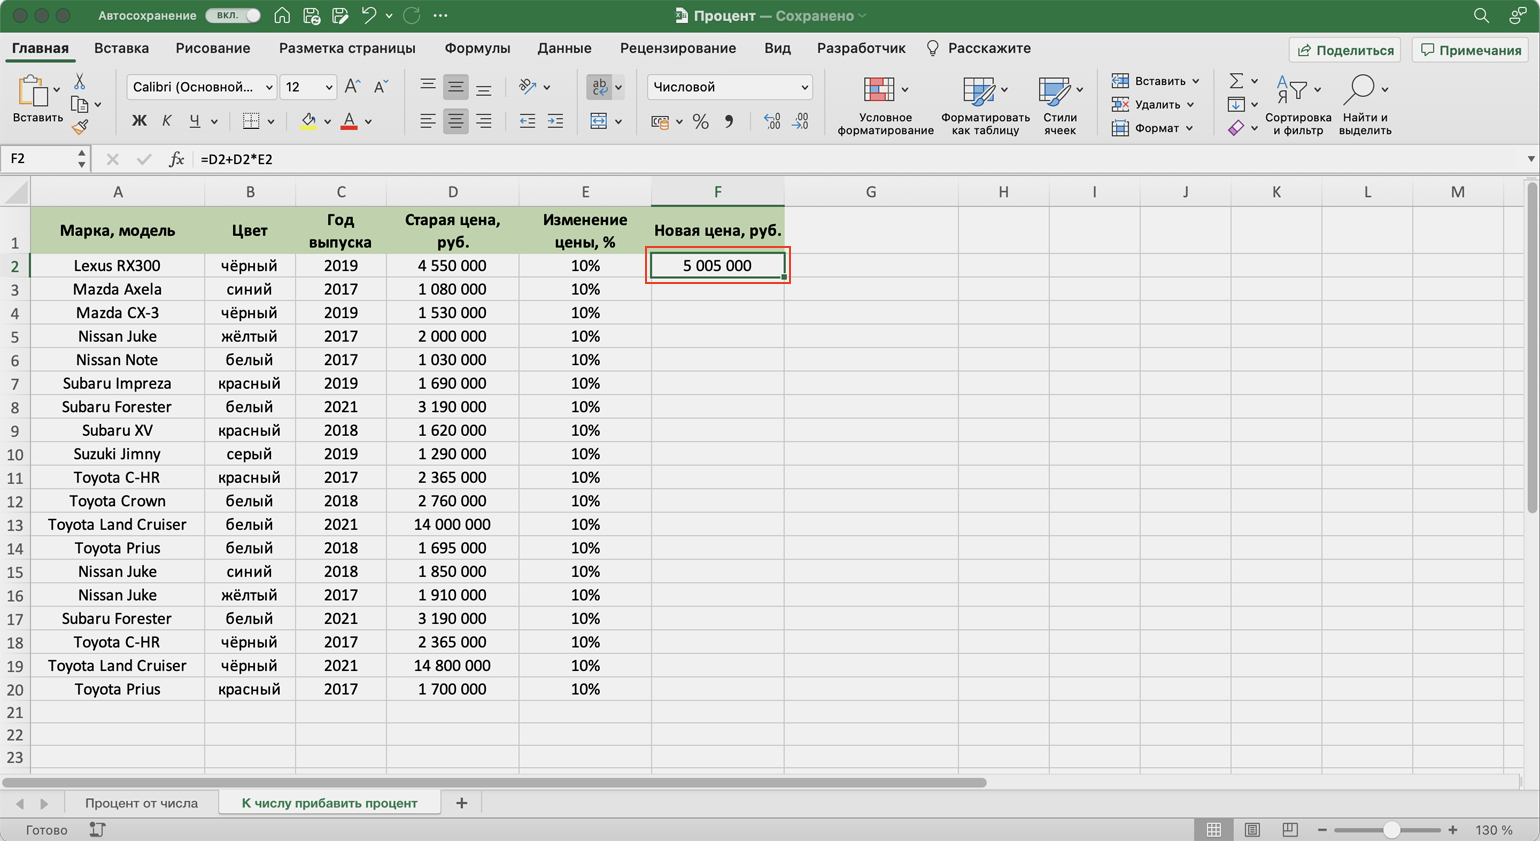Click the insert function fx icon
This screenshot has width=1540, height=841.
click(176, 159)
